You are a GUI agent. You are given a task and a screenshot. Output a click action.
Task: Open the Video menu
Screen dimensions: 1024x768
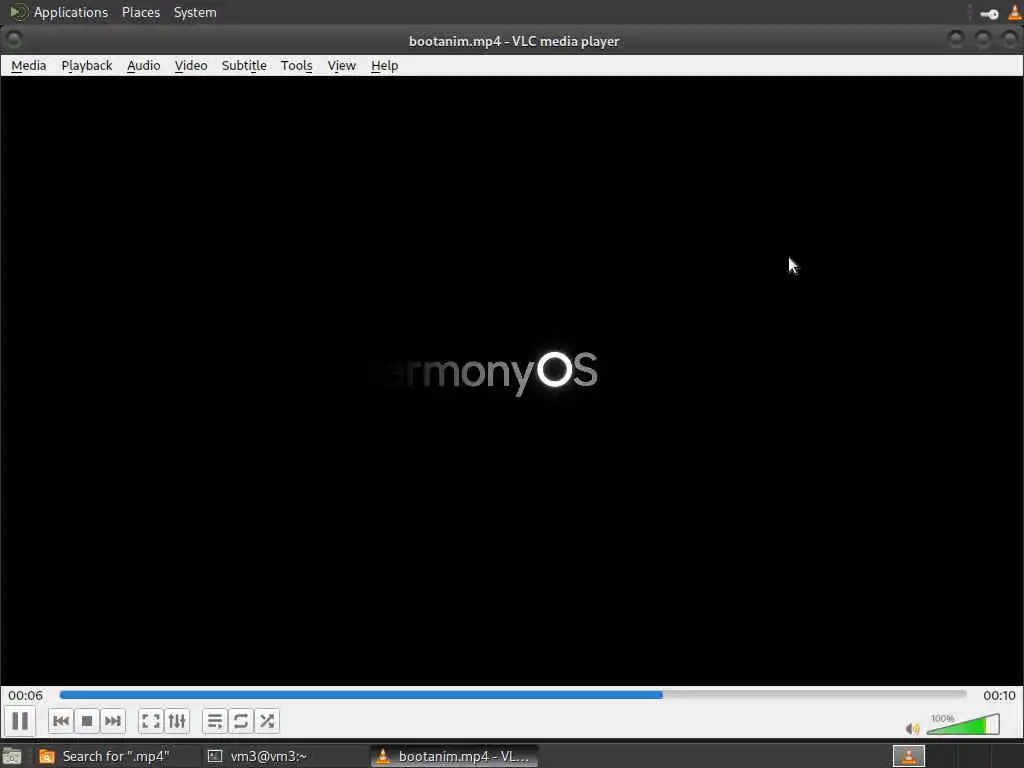coord(191,65)
